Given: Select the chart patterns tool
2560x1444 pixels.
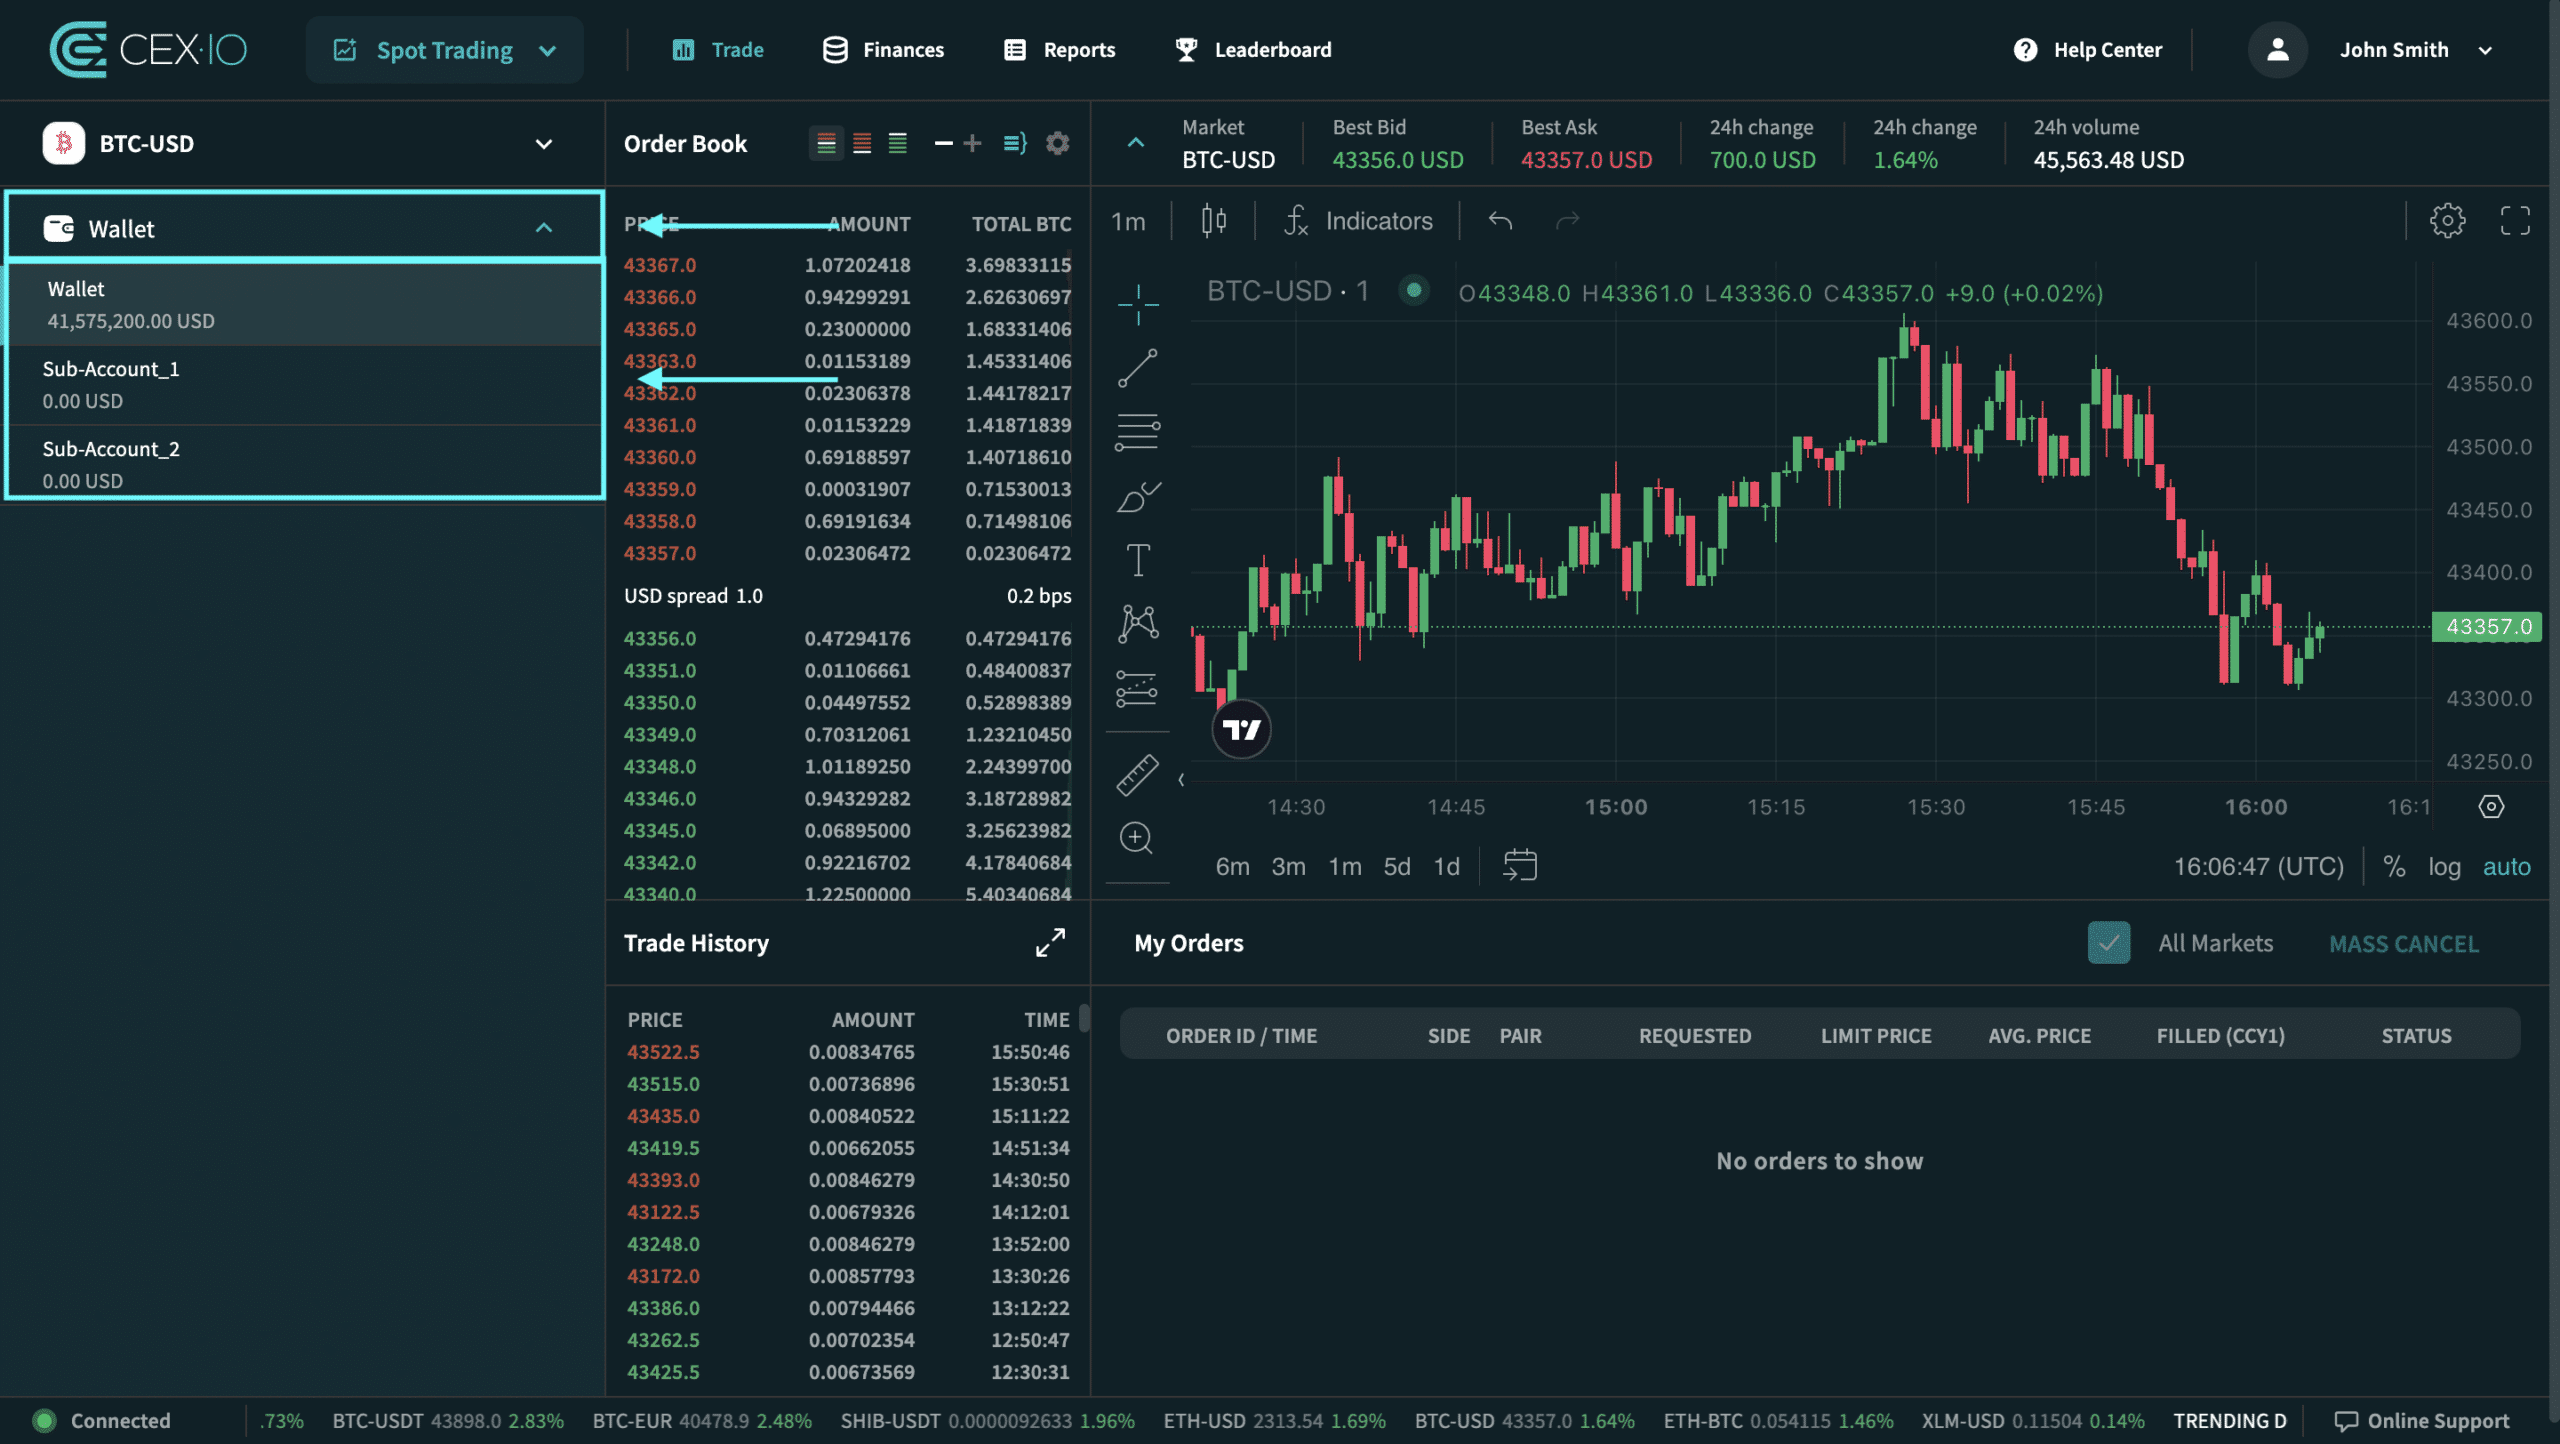Looking at the screenshot, I should (1138, 624).
